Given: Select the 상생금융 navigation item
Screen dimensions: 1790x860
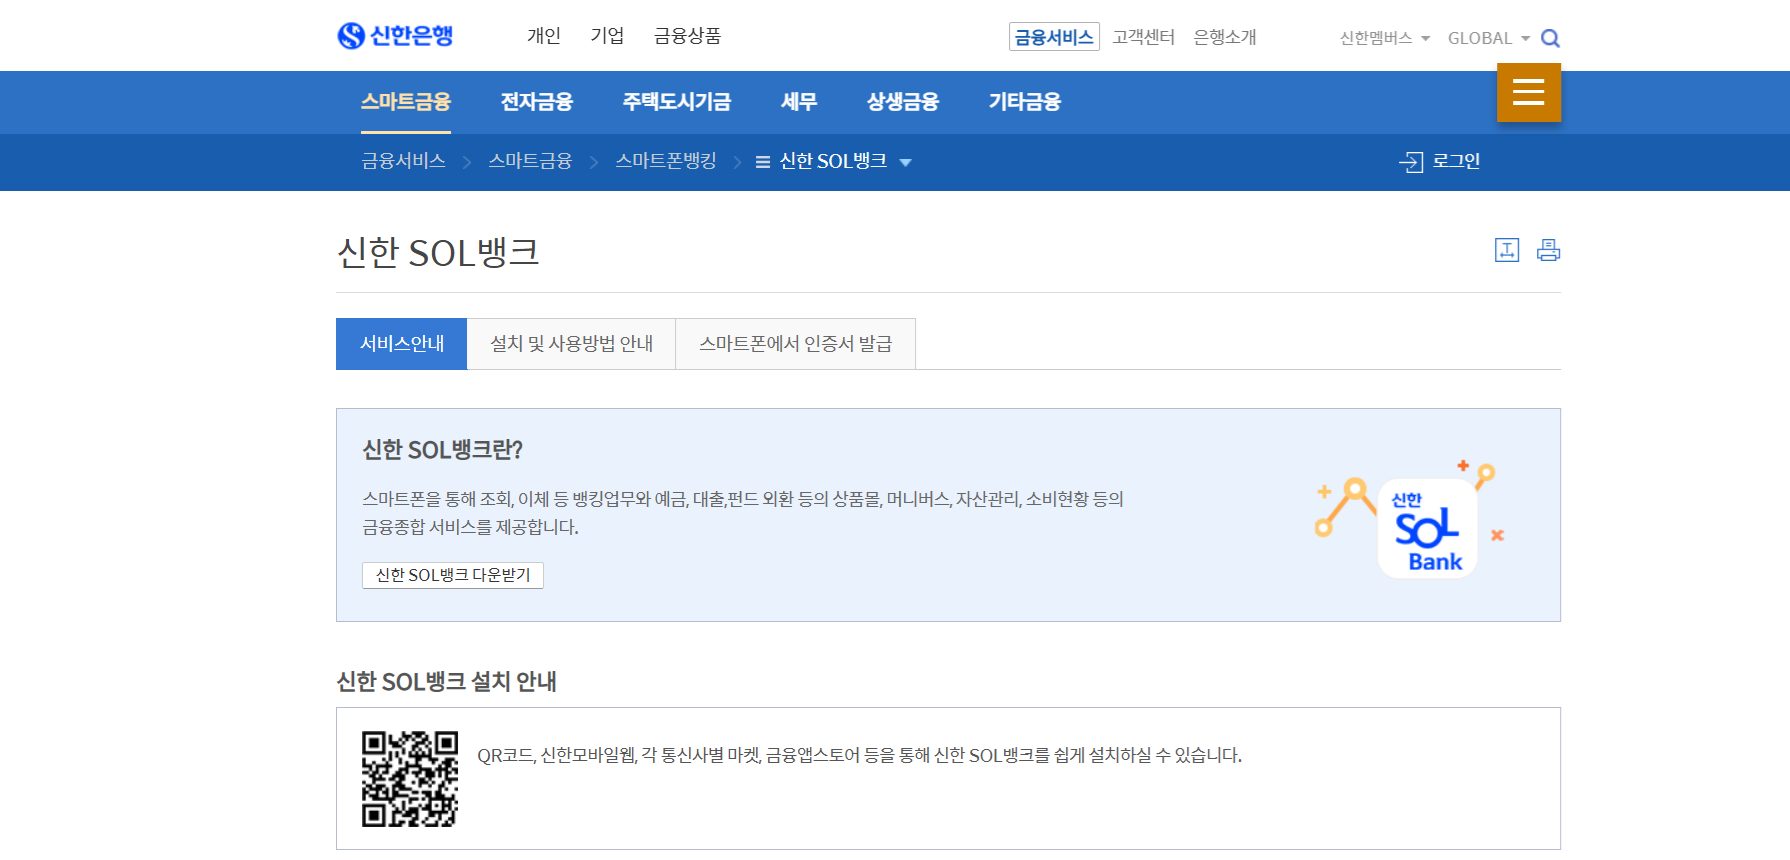Looking at the screenshot, I should tap(903, 102).
